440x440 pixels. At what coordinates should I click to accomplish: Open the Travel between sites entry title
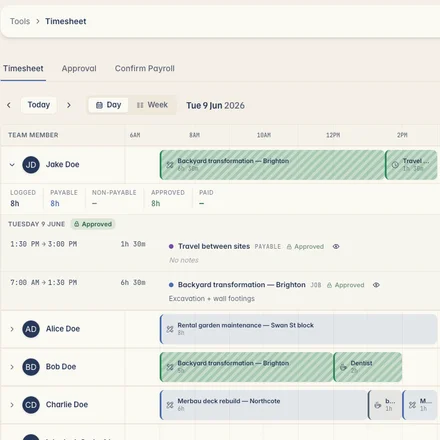click(214, 246)
